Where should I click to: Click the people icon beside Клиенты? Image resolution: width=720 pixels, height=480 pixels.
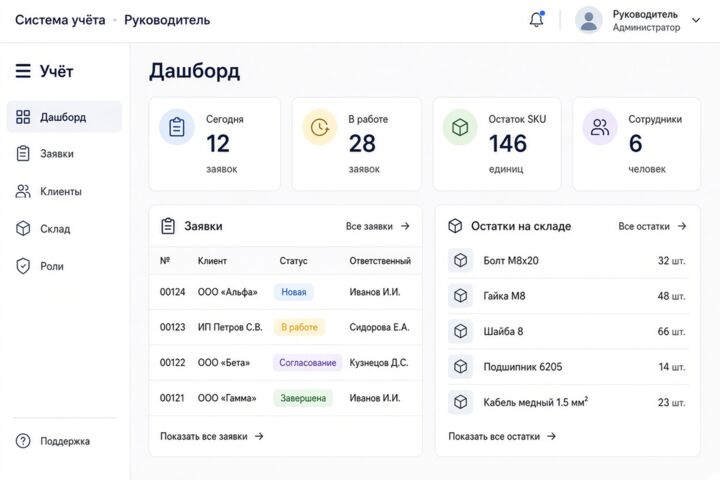[23, 191]
